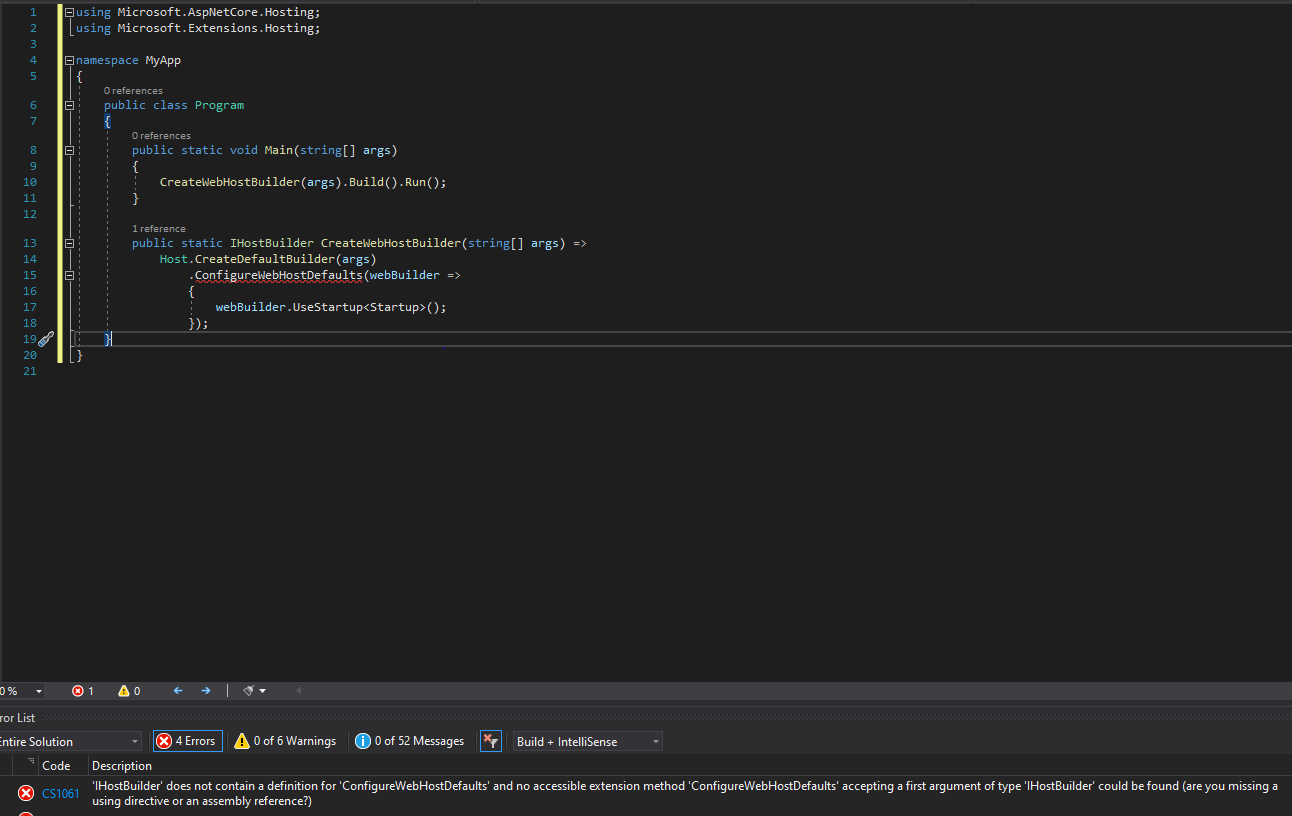Toggle the 0 of 6 Warnings filter

[x=285, y=741]
